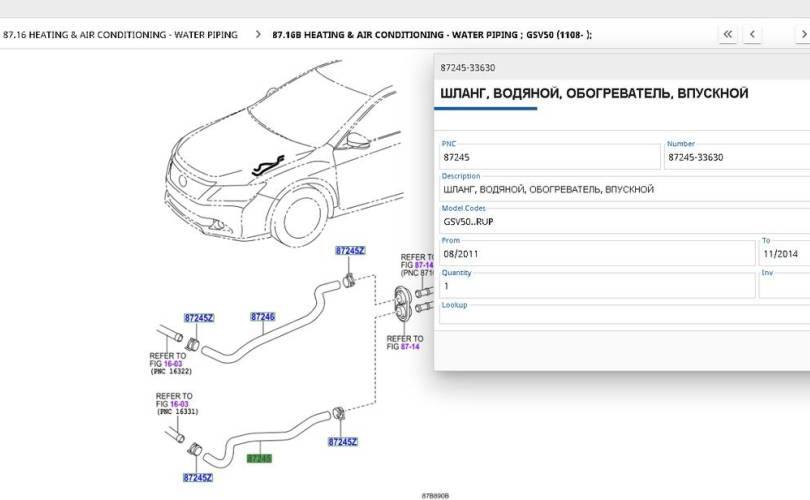The width and height of the screenshot is (810, 500).
Task: Click the From date field 08/2011
Action: click(x=597, y=254)
